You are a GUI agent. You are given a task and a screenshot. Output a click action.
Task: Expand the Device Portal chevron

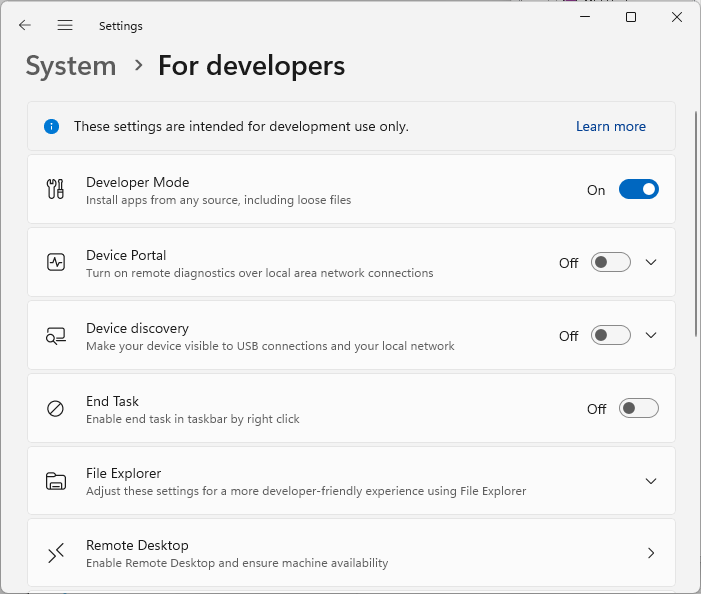point(651,262)
